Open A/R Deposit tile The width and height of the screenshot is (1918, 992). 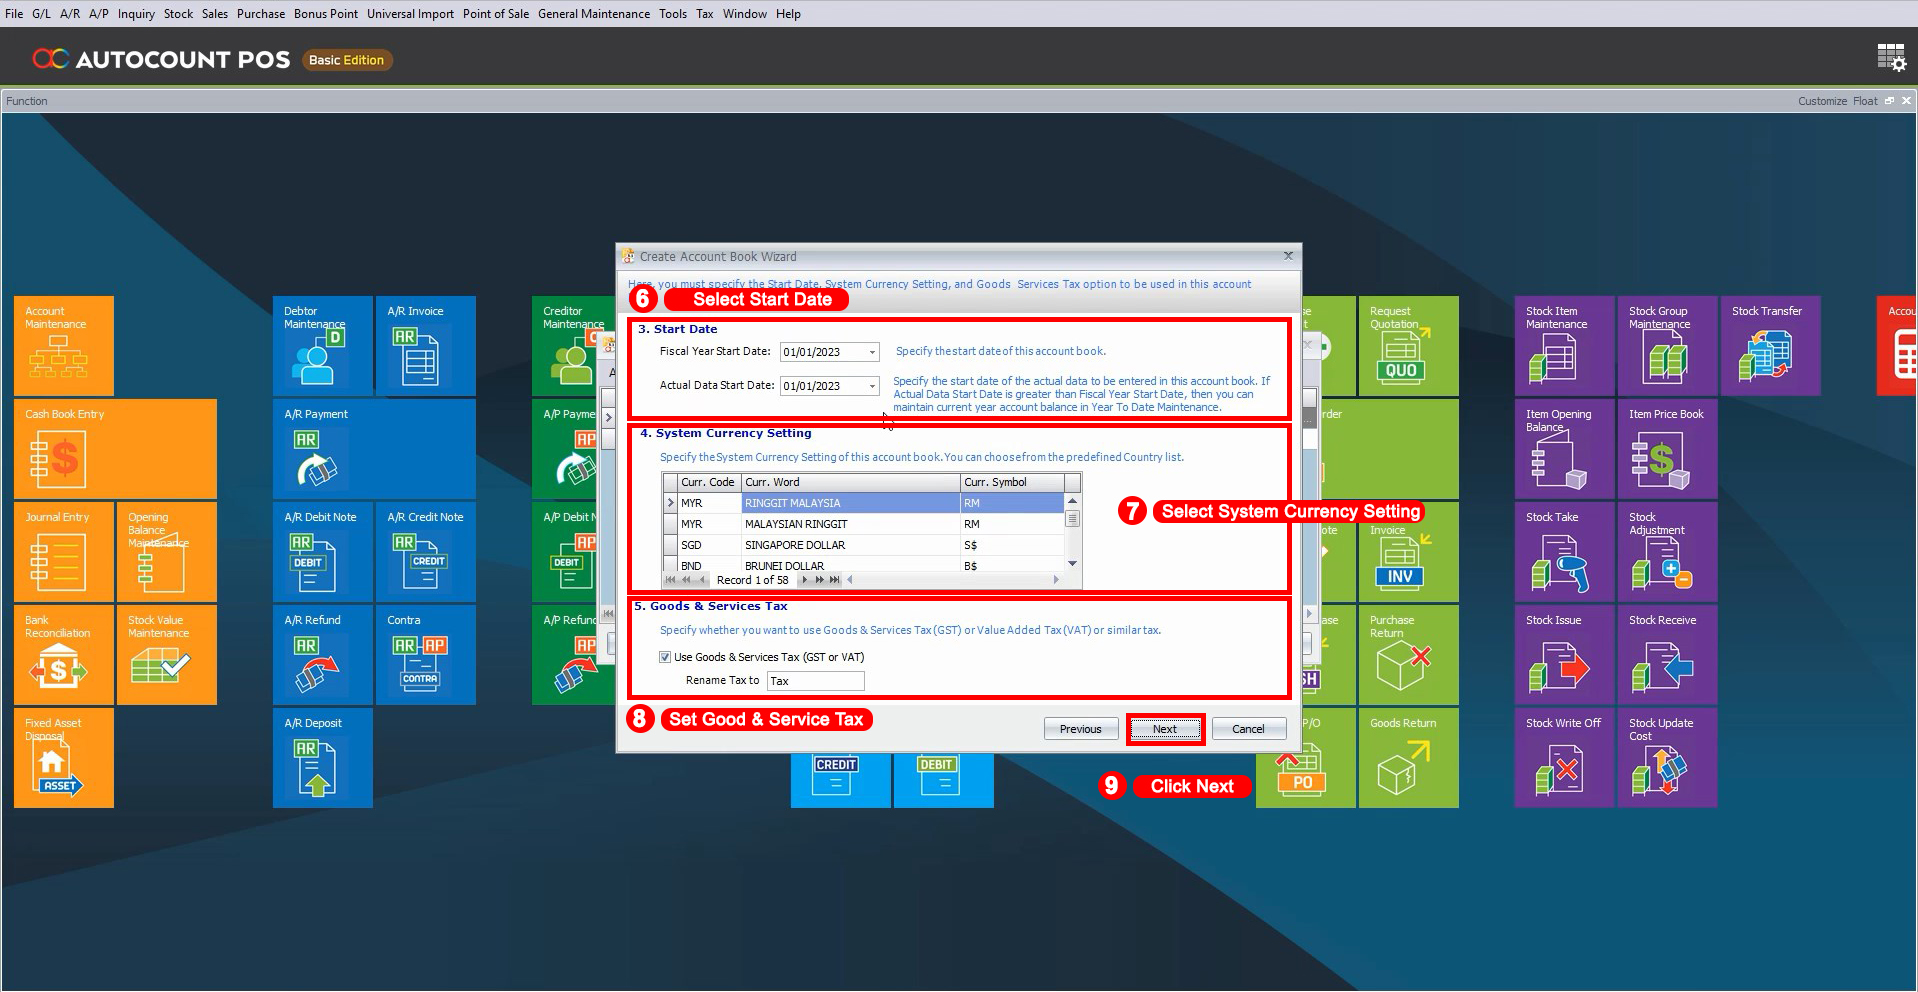[323, 757]
